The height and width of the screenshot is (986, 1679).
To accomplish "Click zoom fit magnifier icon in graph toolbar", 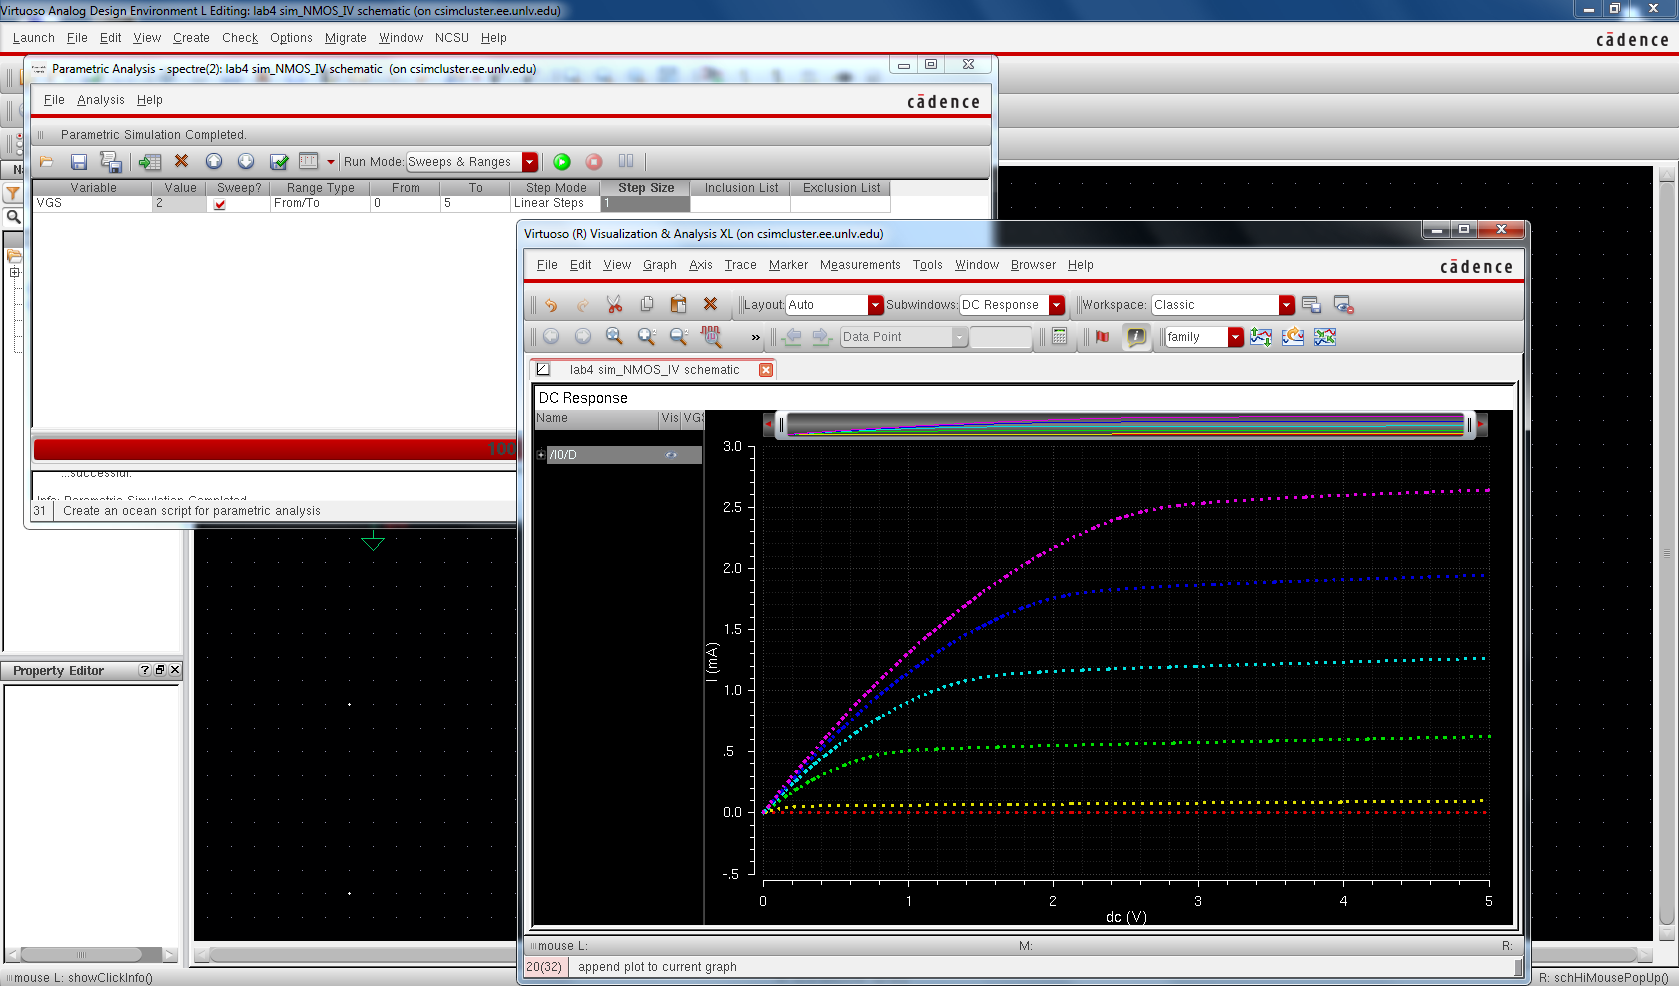I will [614, 337].
